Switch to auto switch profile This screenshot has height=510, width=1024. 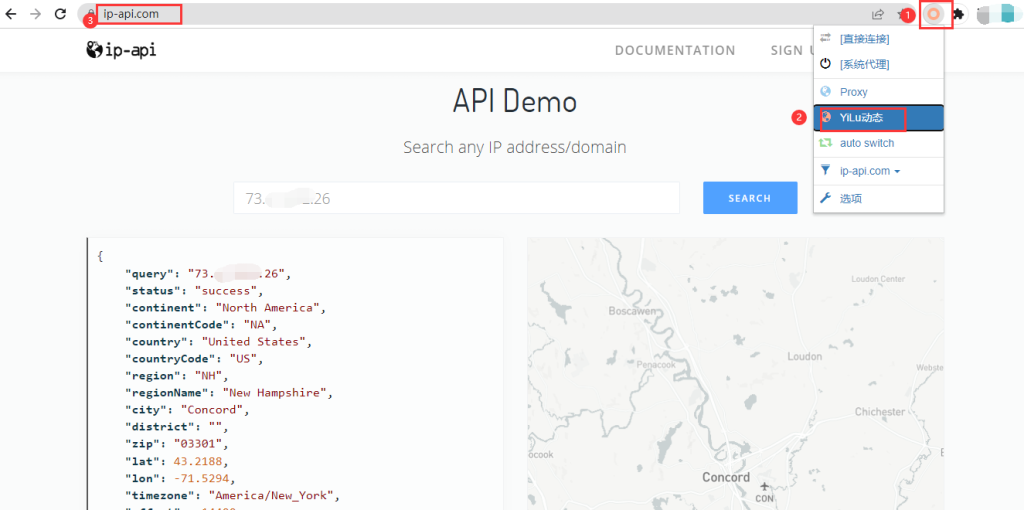pyautogui.click(x=878, y=143)
